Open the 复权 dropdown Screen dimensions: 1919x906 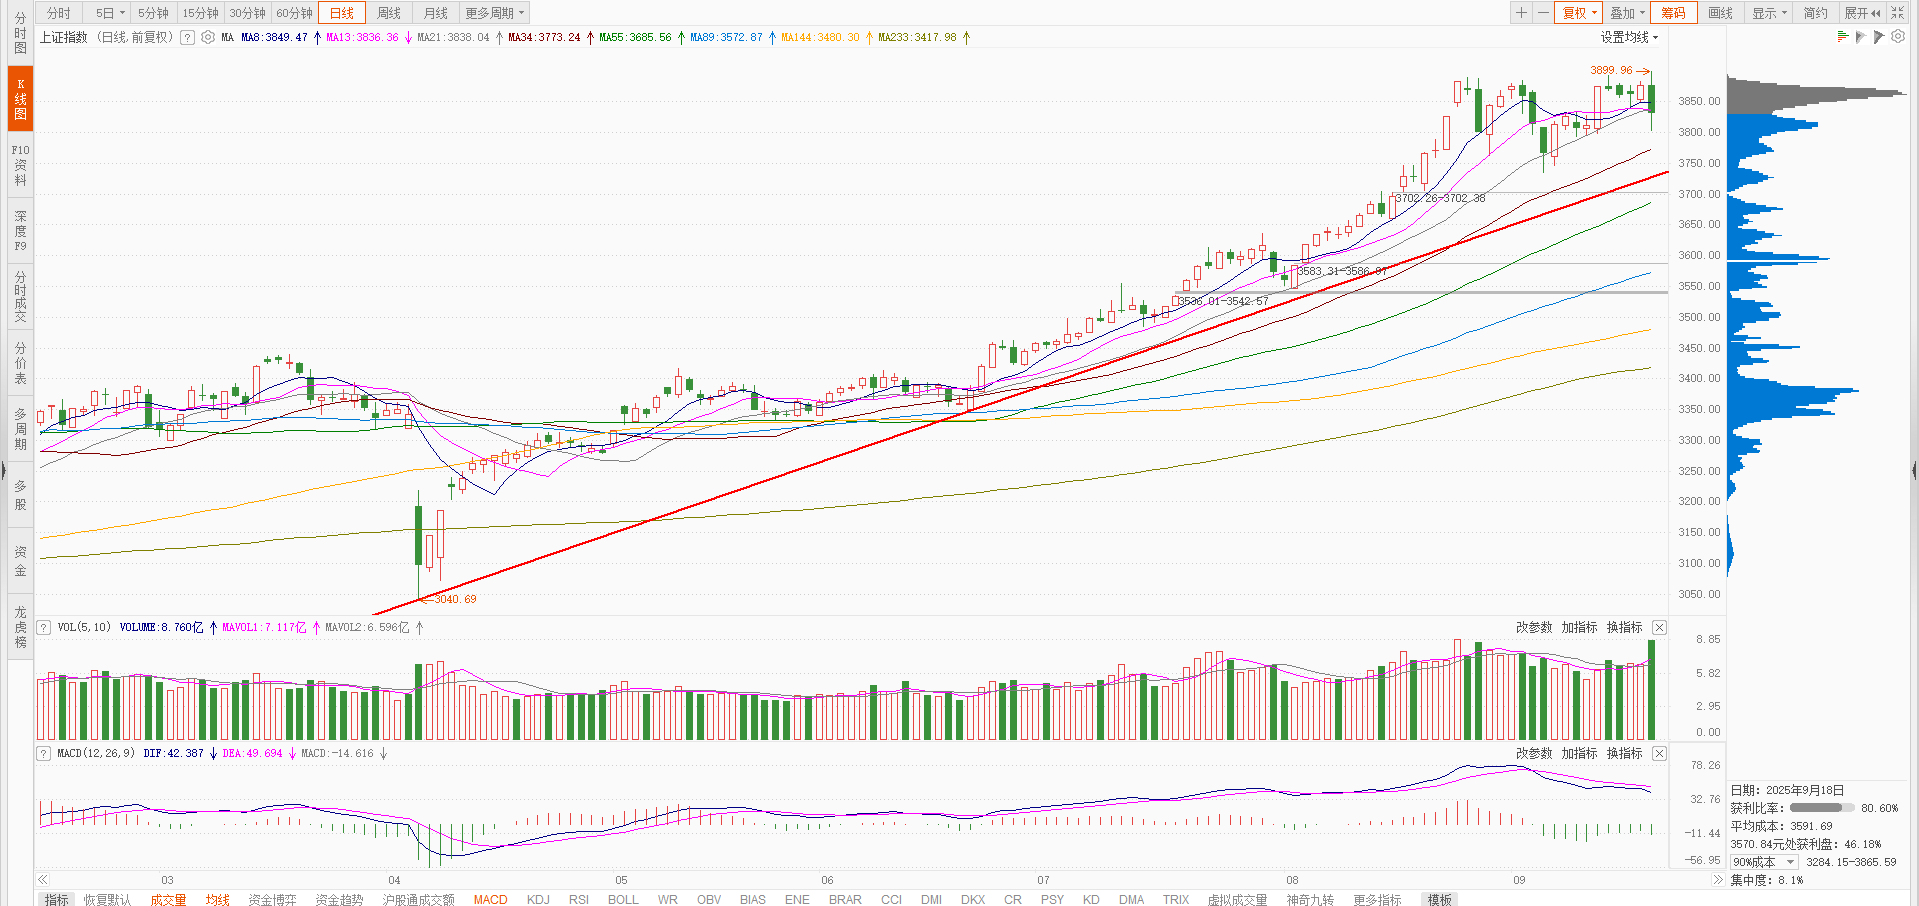(x=1580, y=13)
